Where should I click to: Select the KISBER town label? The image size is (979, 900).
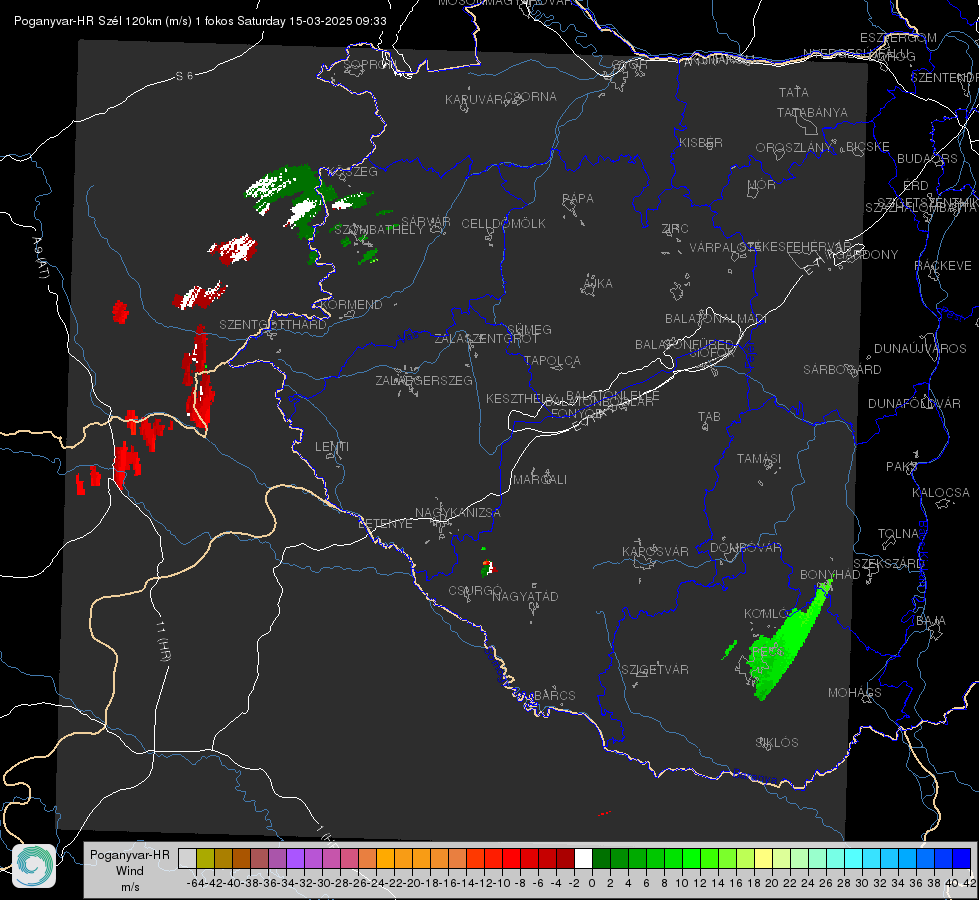click(701, 143)
